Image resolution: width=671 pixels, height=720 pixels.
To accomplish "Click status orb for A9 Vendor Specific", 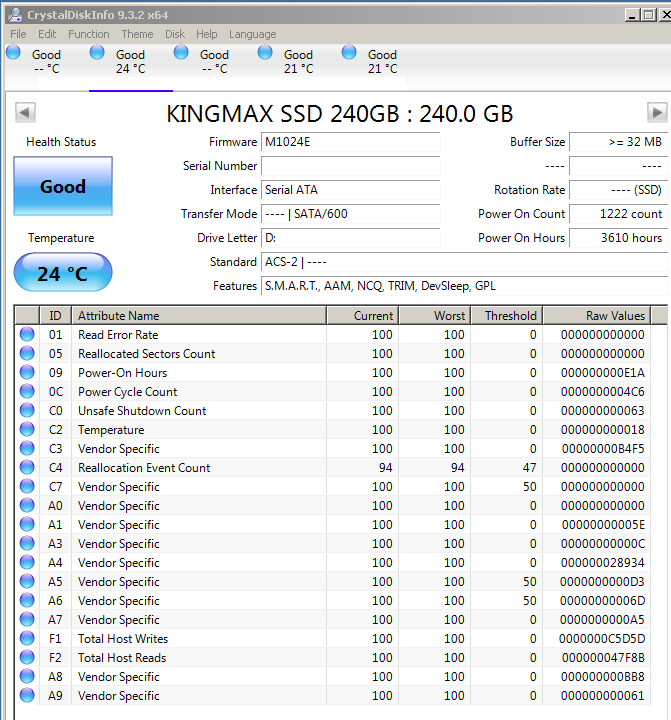I will click(x=27, y=695).
